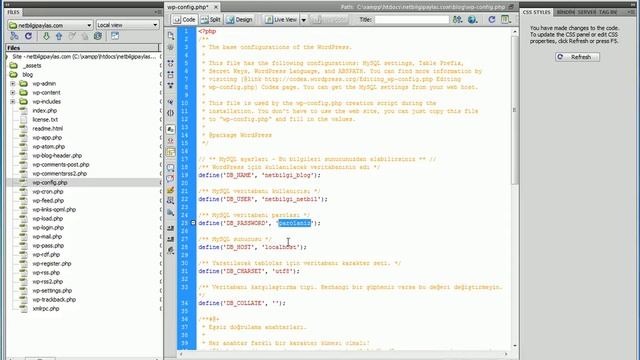Click Indent Code icon
640x360 pixels.
coord(171,228)
